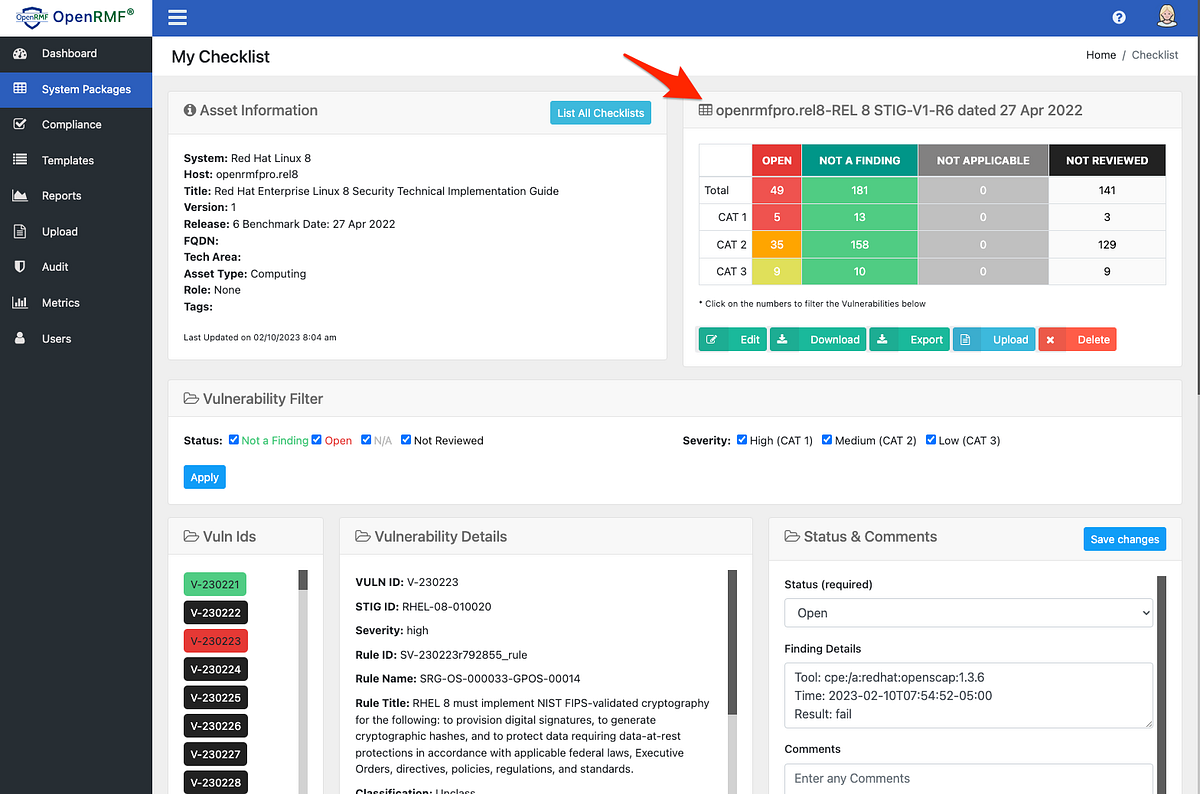View Metrics via the chart icon
This screenshot has width=1200, height=794.
pos(20,302)
